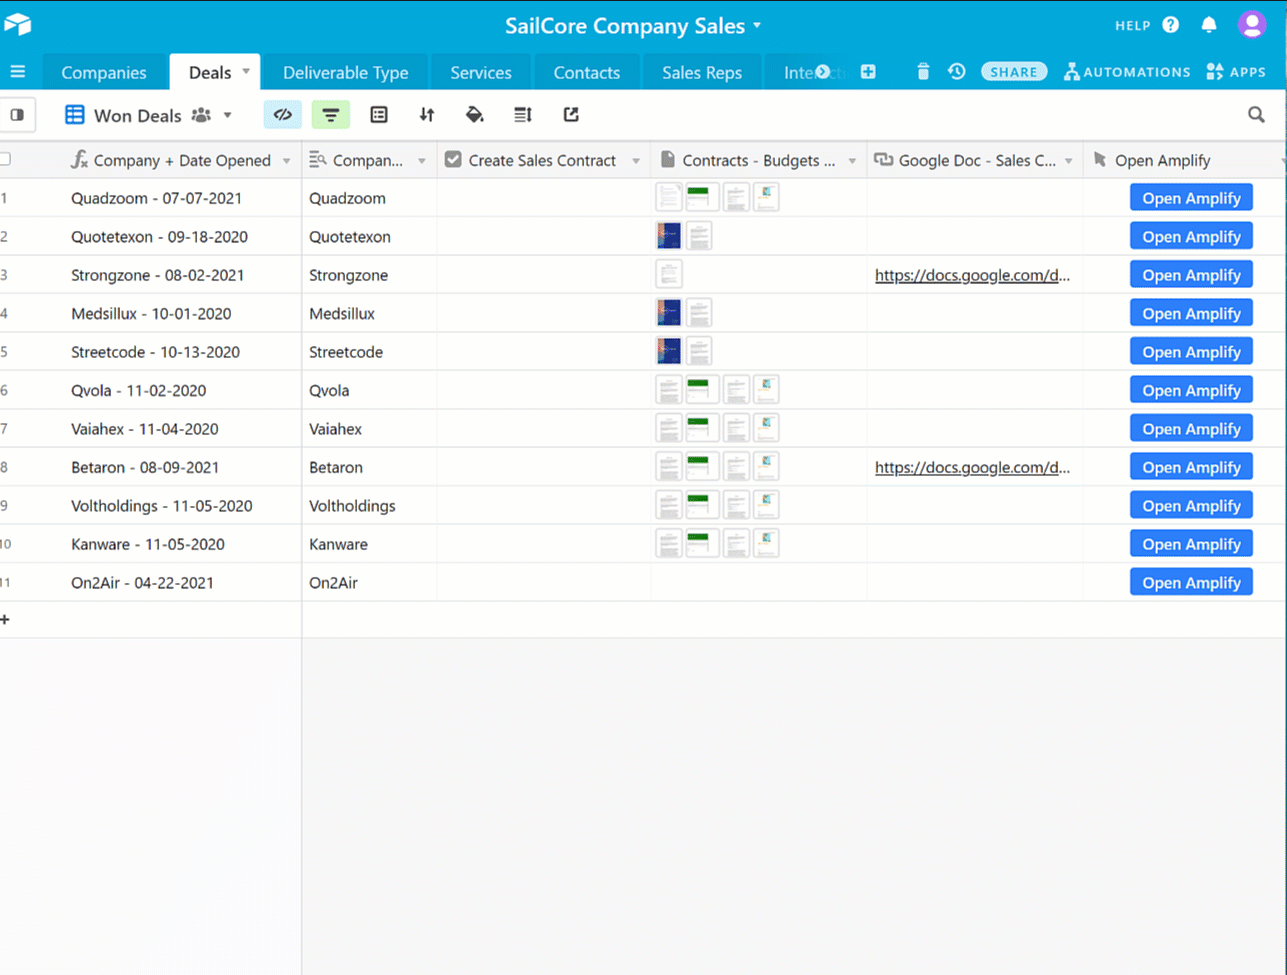Viewport: 1287px width, 975px height.
Task: Open the tables list hamburger menu
Action: tap(18, 72)
